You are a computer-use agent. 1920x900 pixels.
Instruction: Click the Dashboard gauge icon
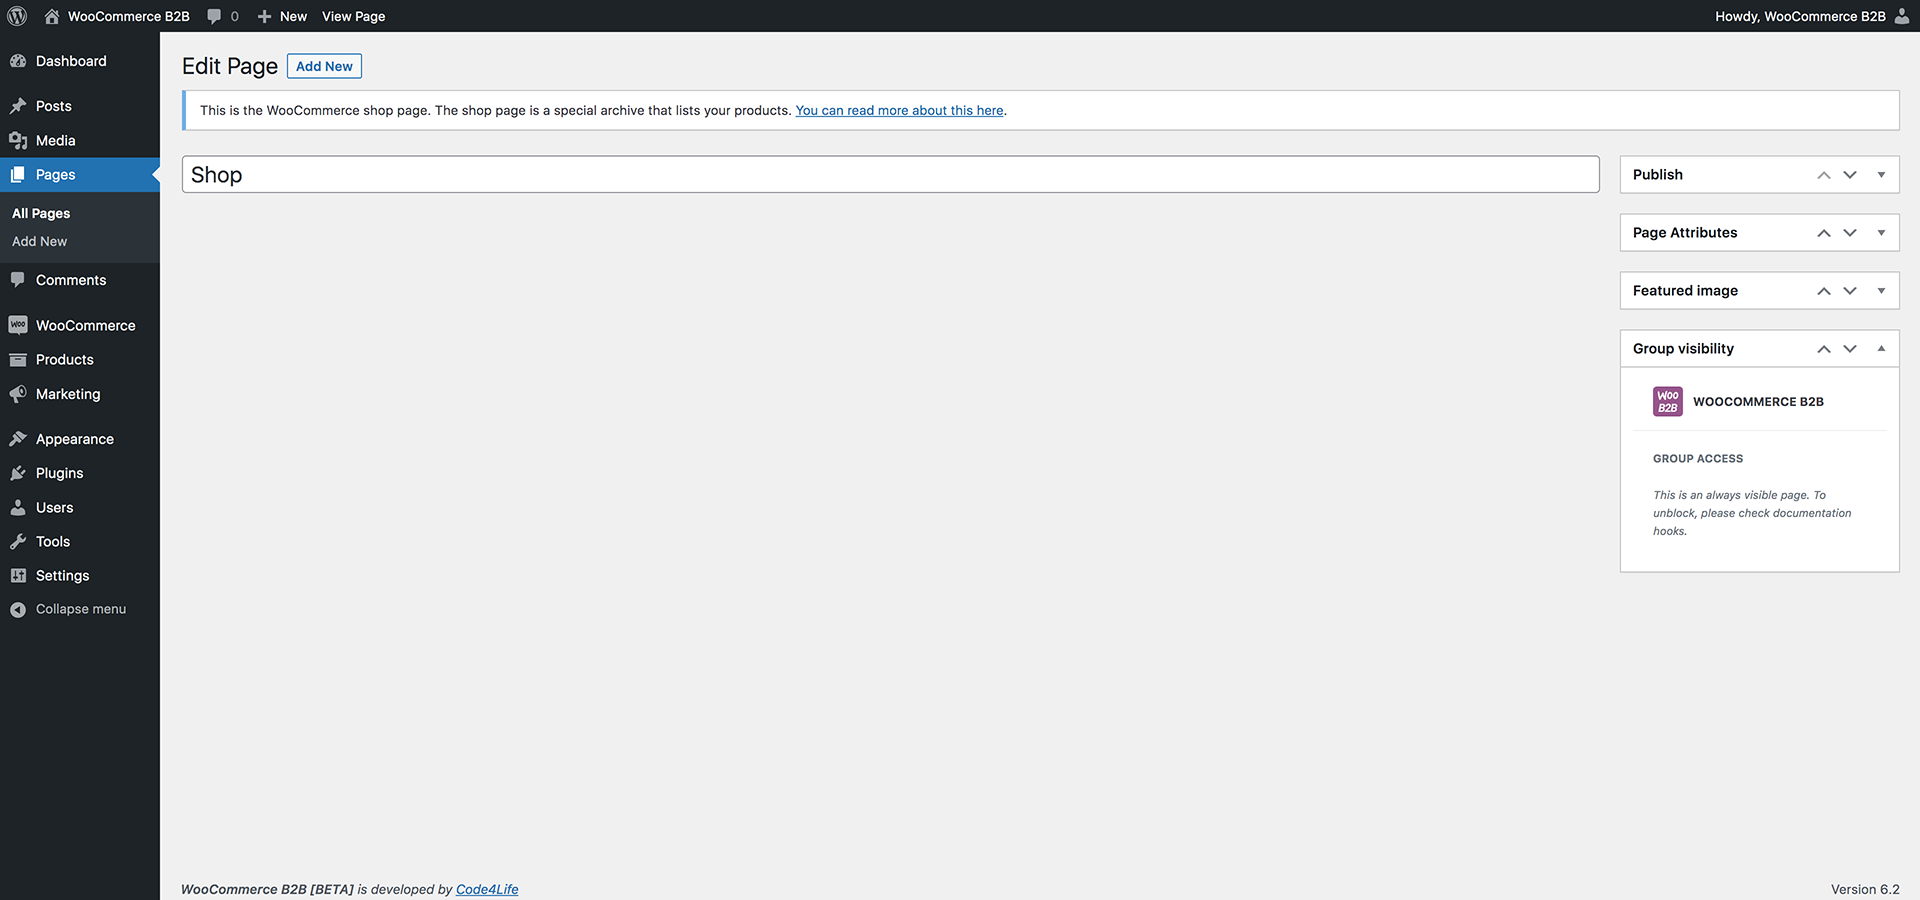pos(18,61)
